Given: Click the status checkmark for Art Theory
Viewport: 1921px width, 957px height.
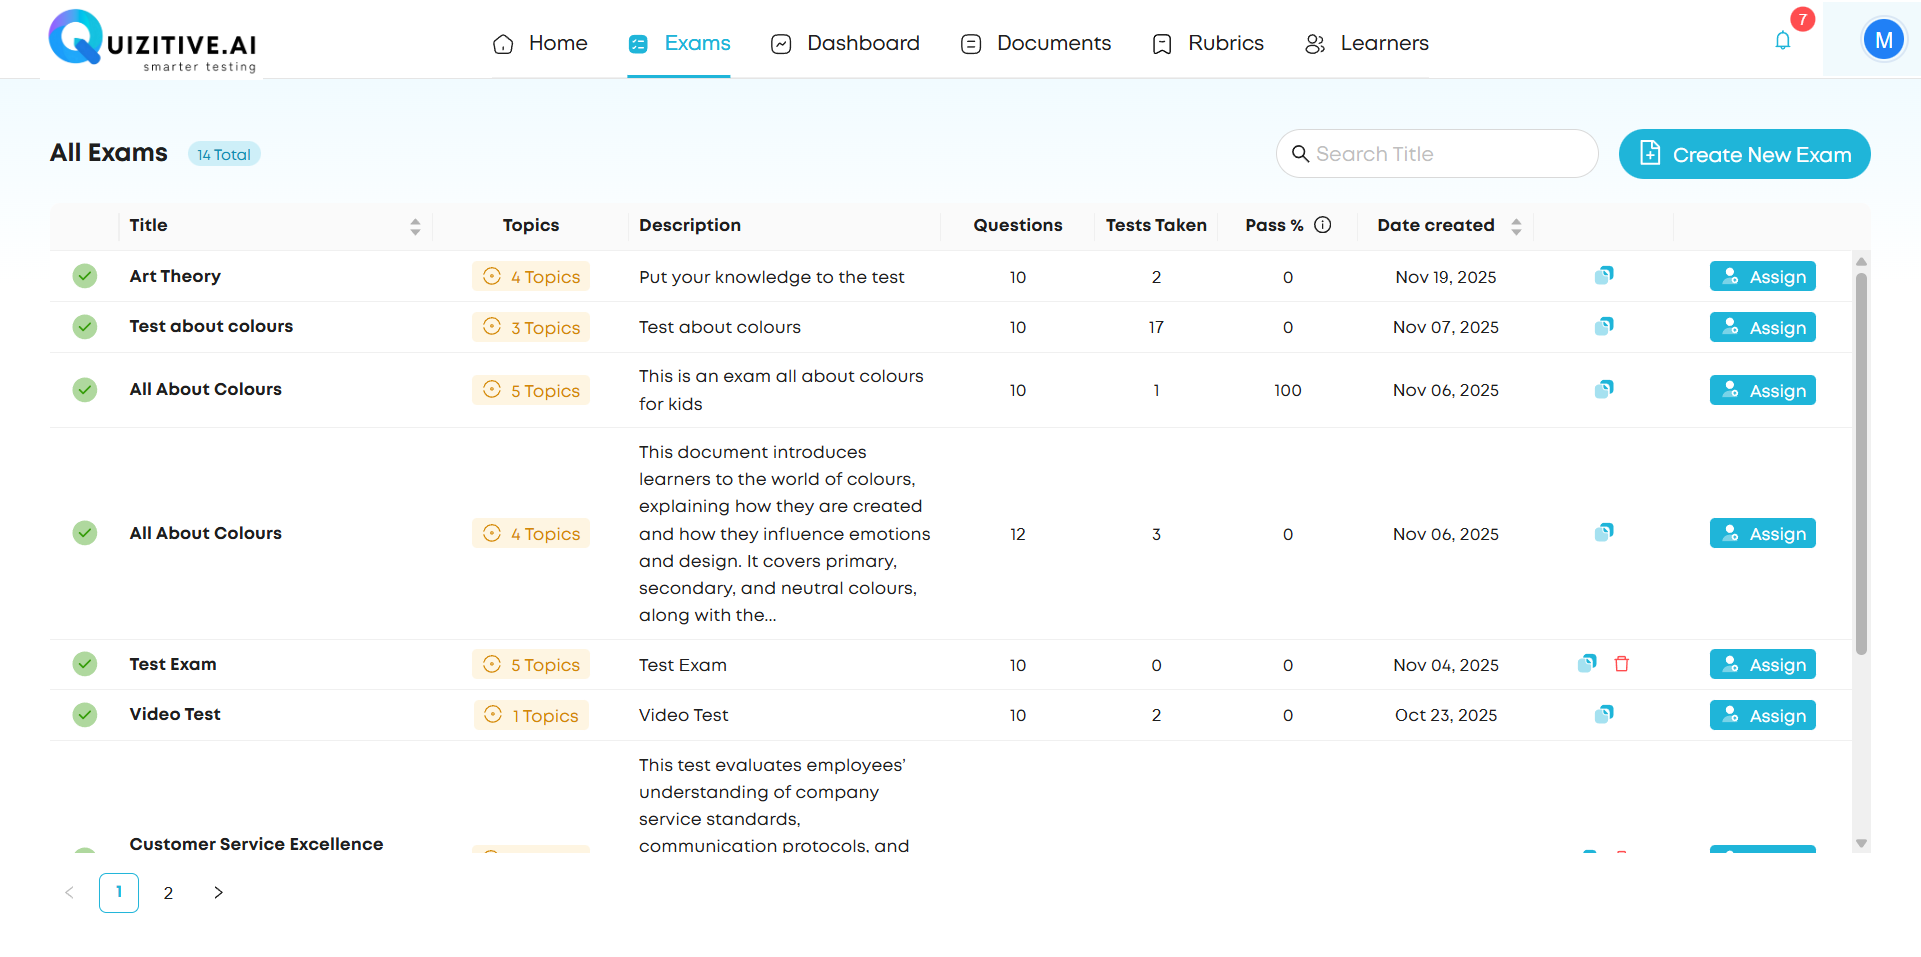Looking at the screenshot, I should click(x=85, y=276).
